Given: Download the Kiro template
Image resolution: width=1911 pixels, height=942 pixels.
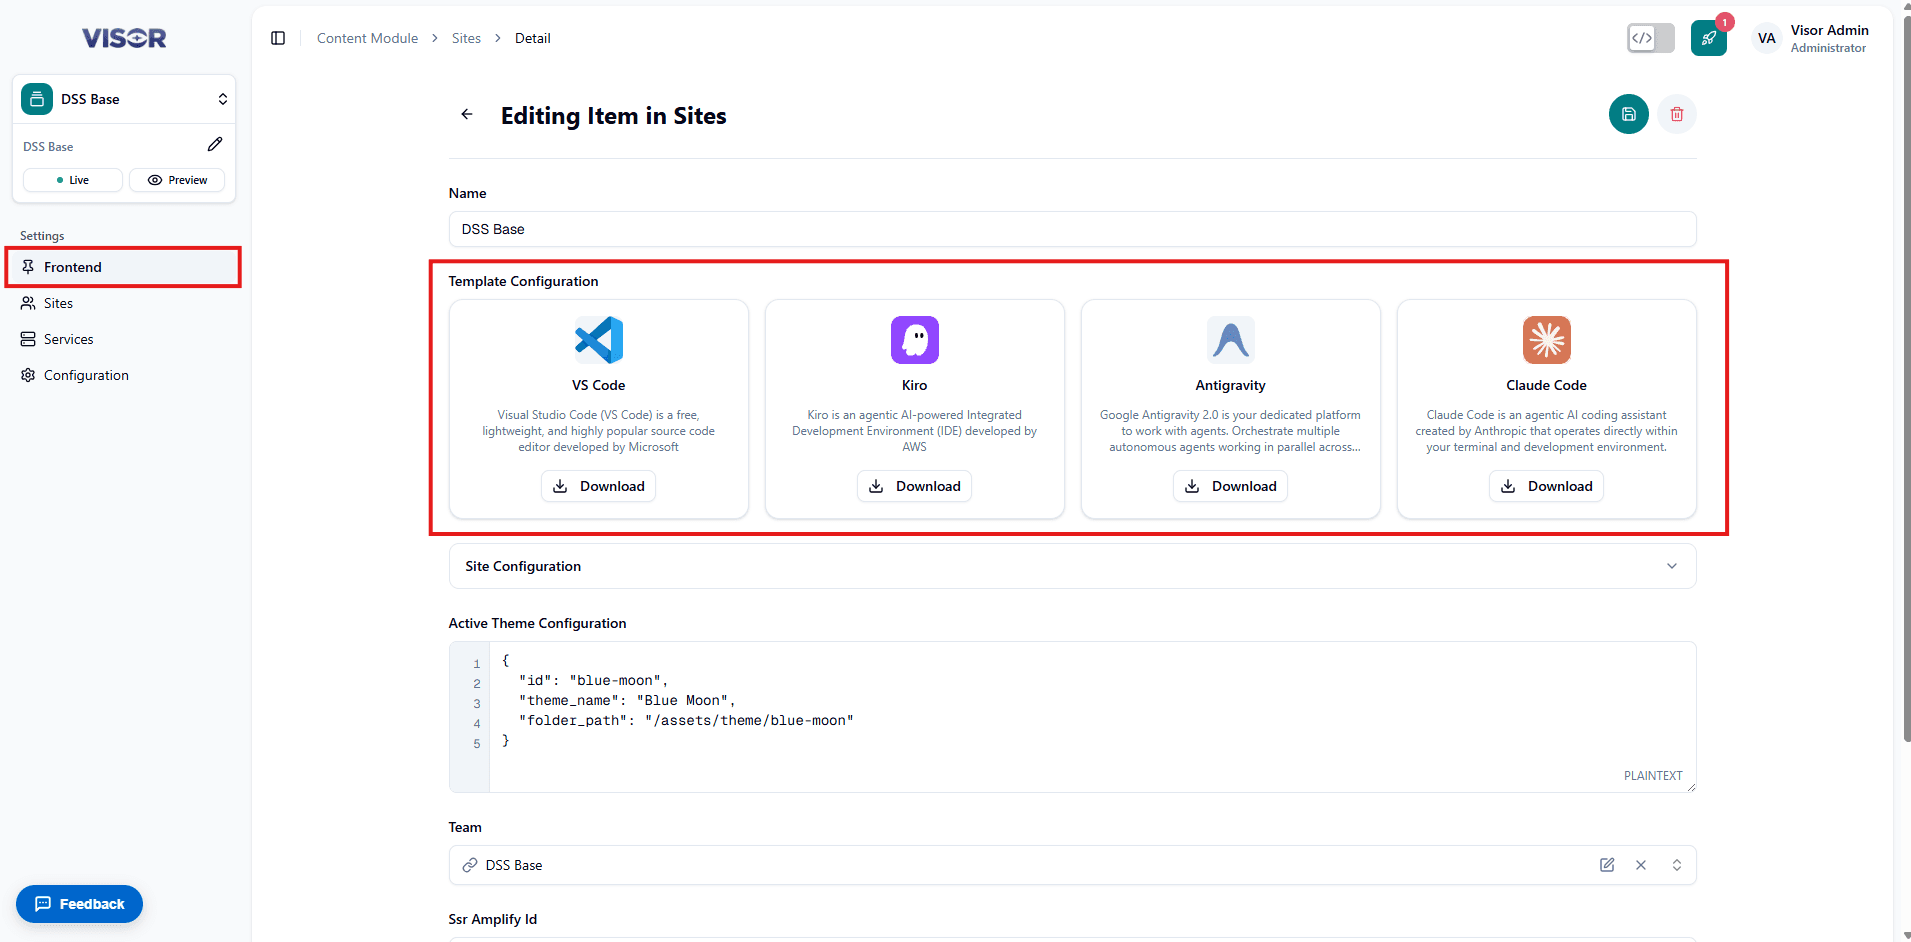Looking at the screenshot, I should click(914, 486).
